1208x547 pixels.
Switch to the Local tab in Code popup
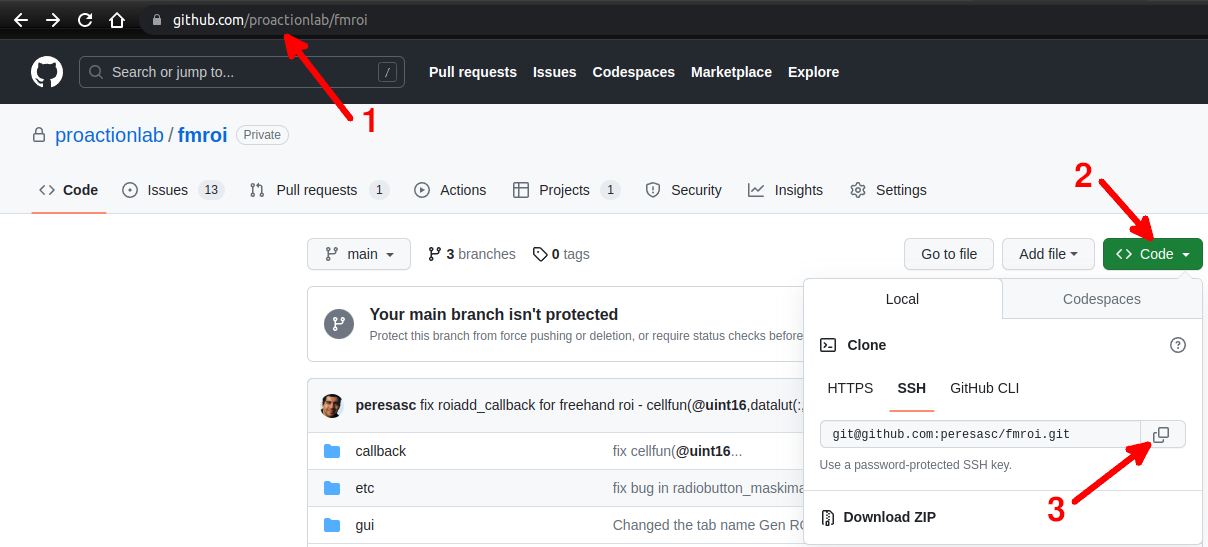coord(902,299)
